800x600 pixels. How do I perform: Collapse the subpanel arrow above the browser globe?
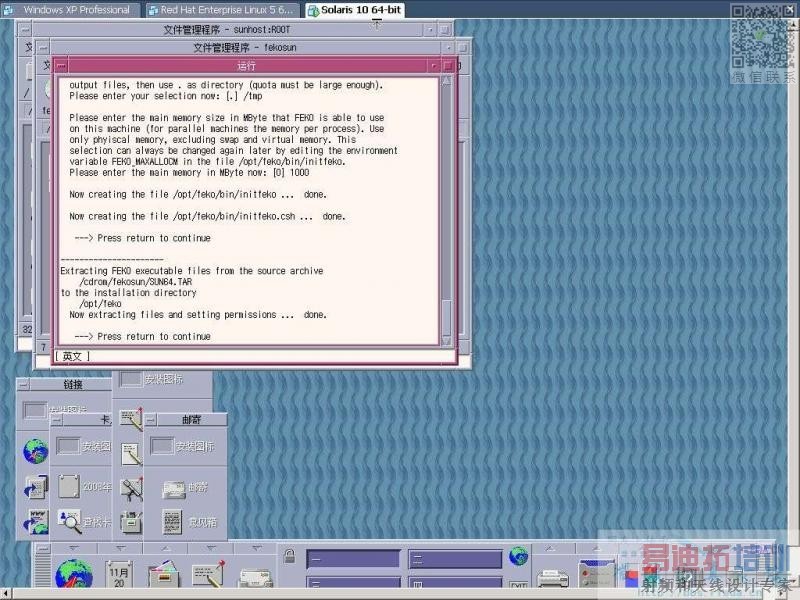pos(74,548)
